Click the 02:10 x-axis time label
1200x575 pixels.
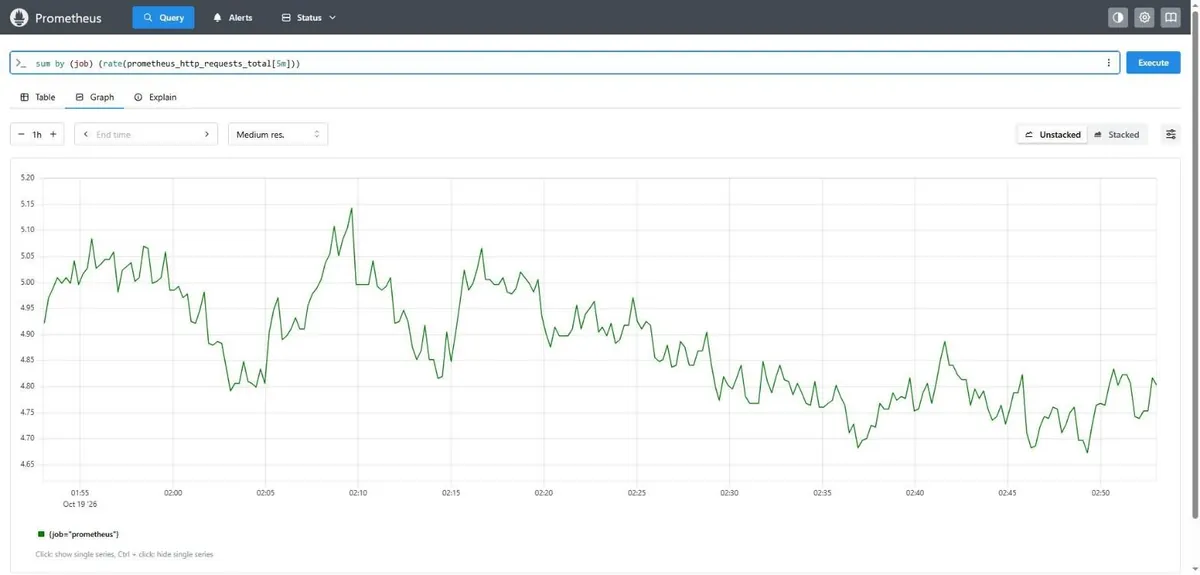(358, 493)
